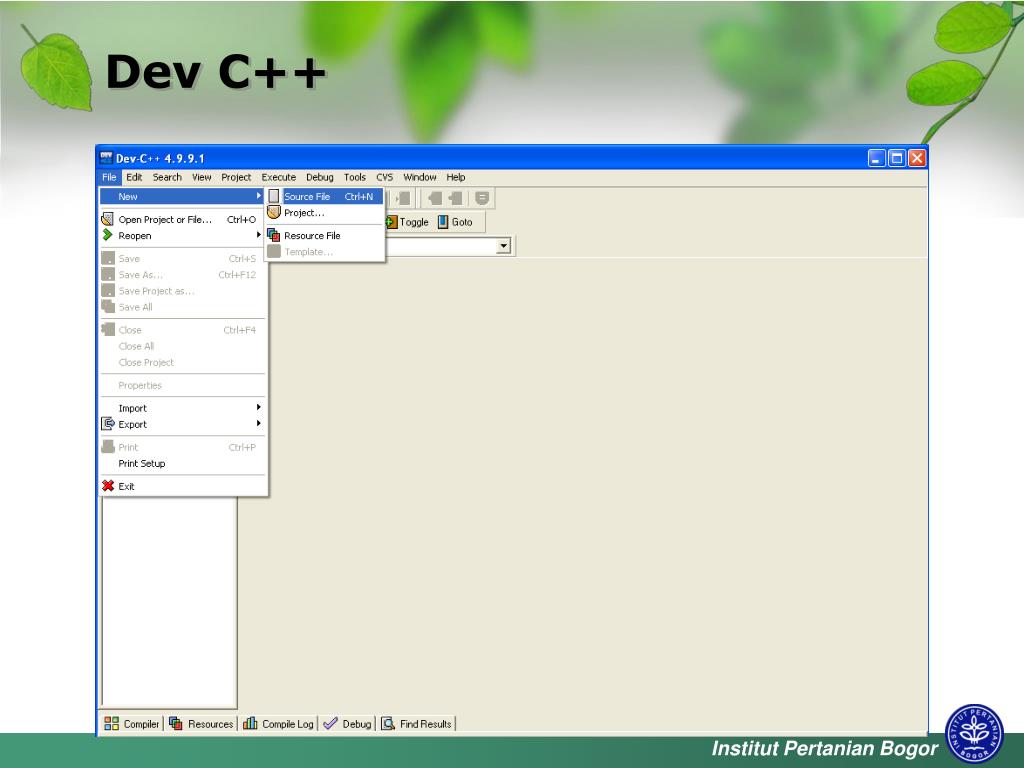
Task: Click the grayed Save entry
Action: [x=182, y=259]
